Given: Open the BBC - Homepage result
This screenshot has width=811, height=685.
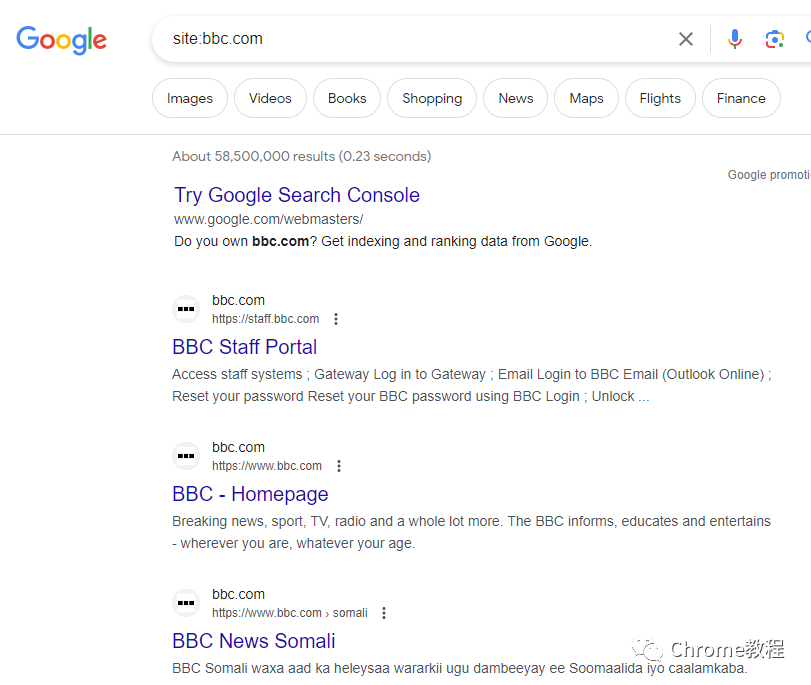Looking at the screenshot, I should (x=250, y=494).
